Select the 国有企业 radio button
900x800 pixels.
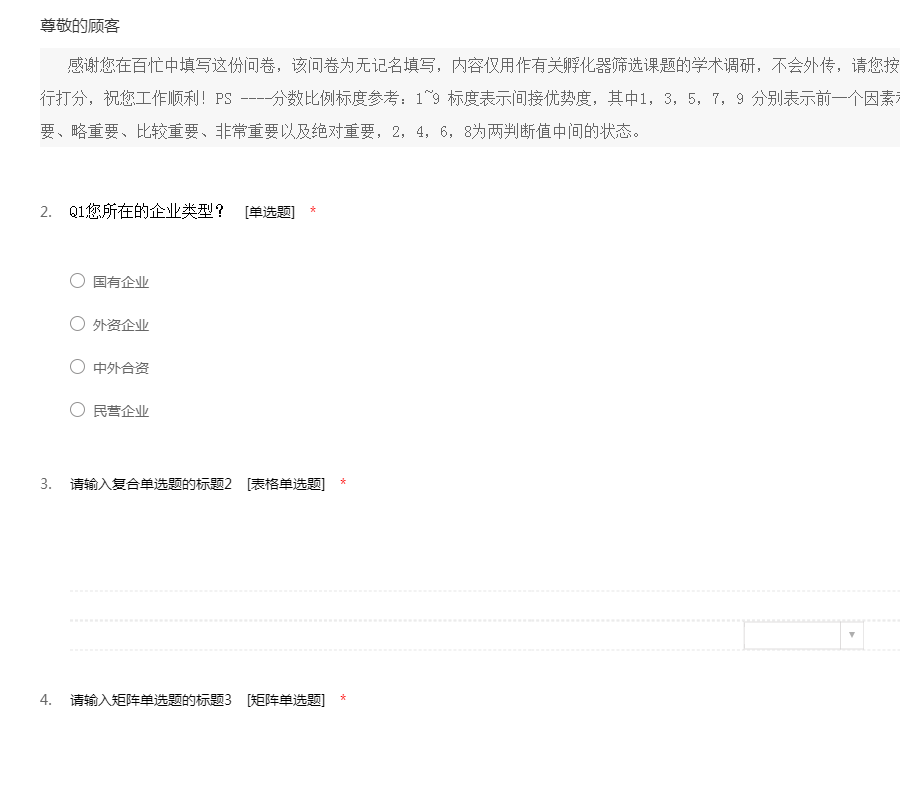click(78, 281)
